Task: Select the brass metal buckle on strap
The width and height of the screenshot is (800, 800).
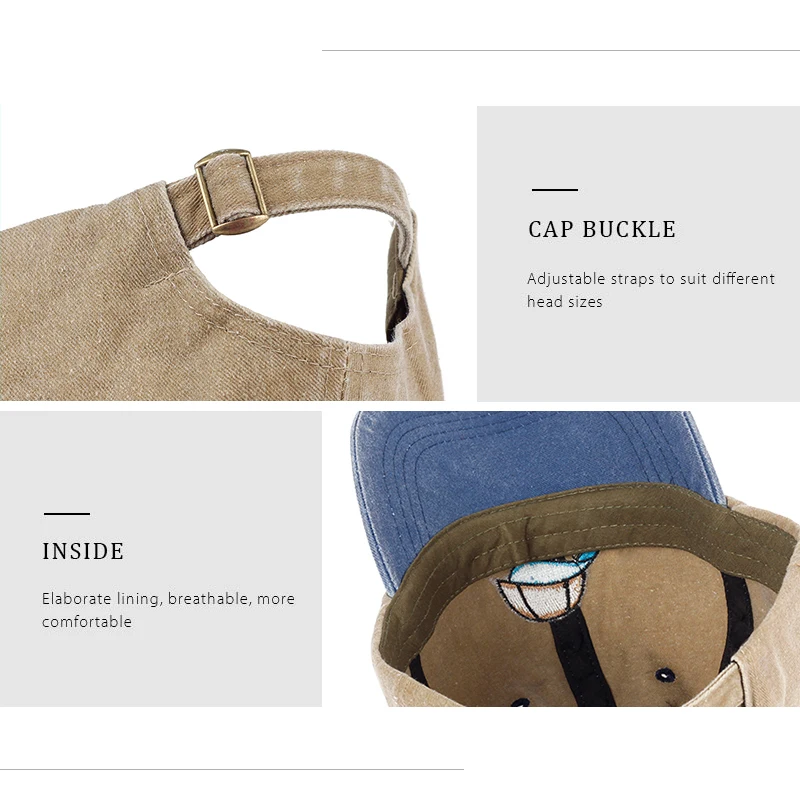Action: point(231,192)
